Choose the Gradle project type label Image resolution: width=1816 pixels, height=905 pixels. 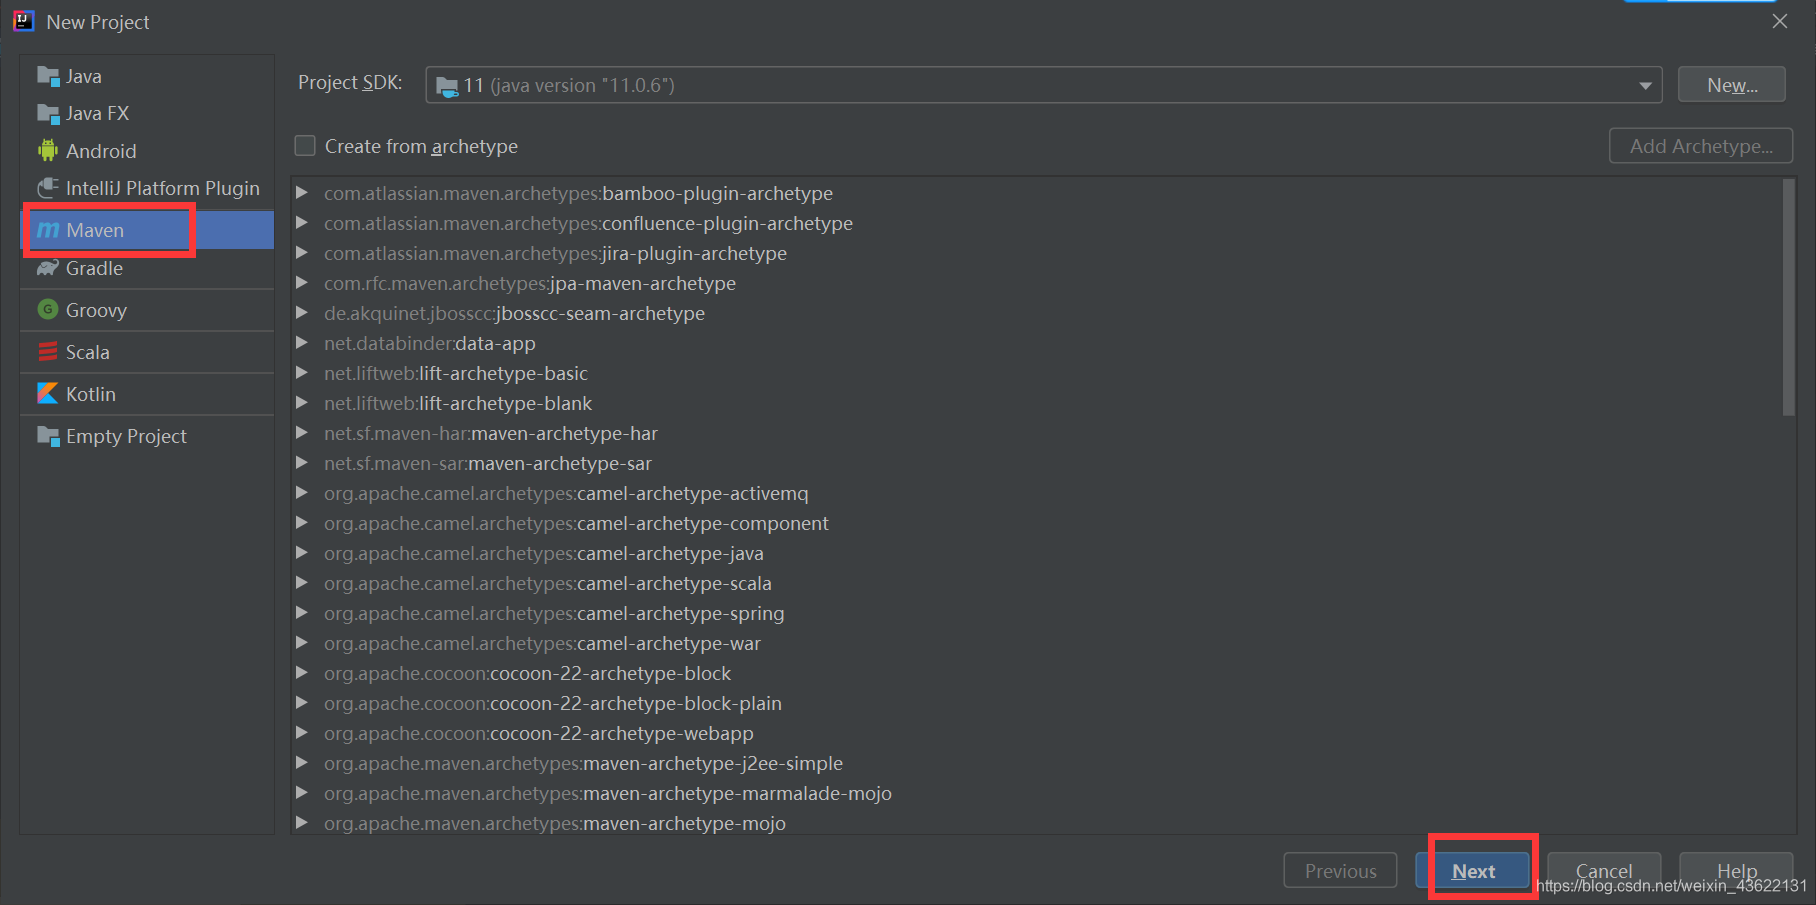pos(95,268)
